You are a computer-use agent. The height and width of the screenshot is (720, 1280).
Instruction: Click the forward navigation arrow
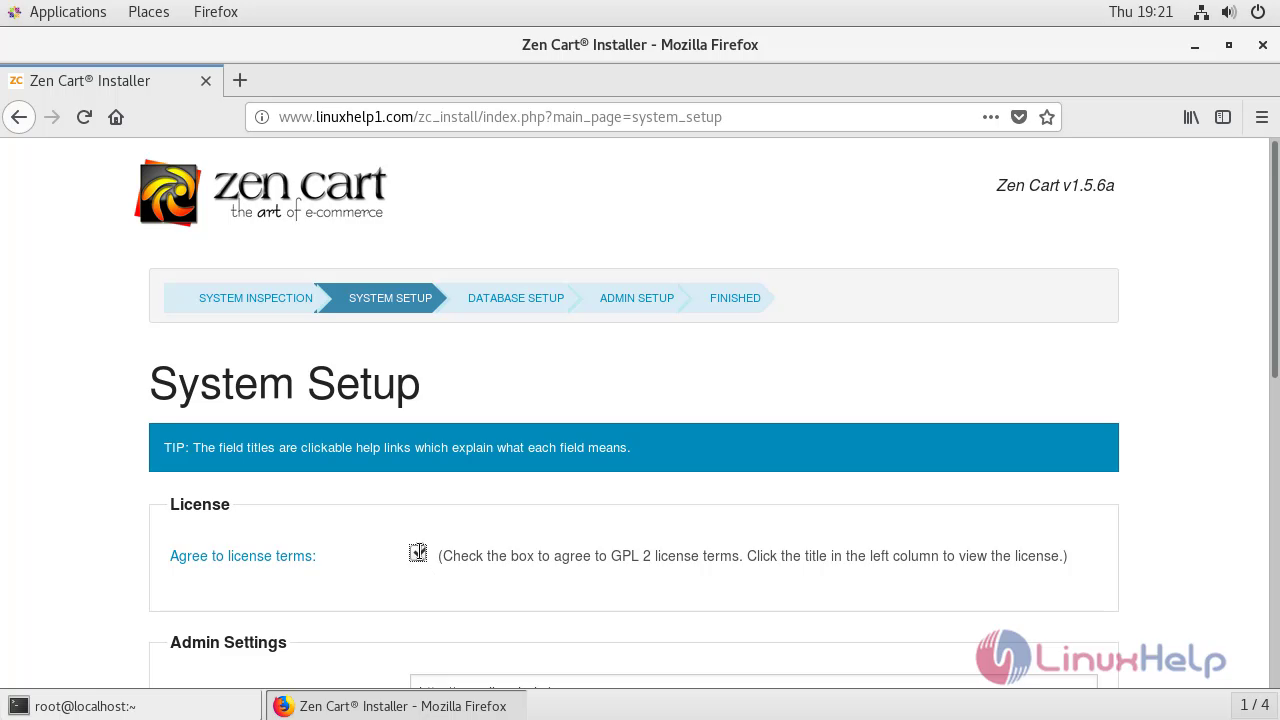[52, 117]
